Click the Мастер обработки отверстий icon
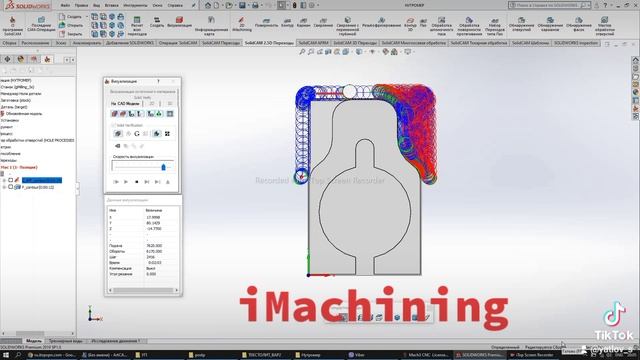 point(604,25)
